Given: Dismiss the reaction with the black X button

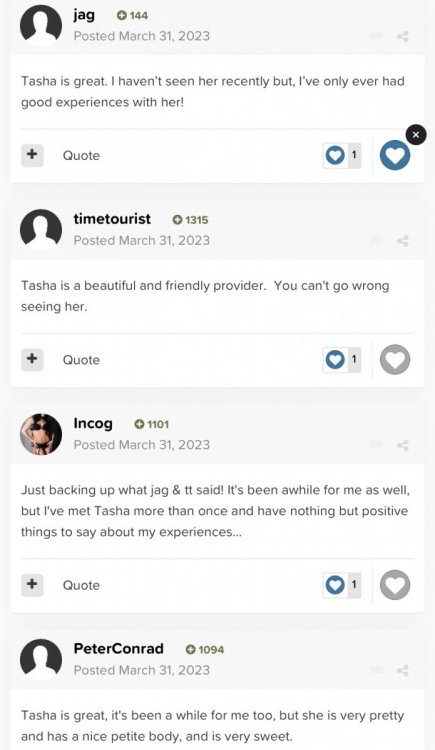Looking at the screenshot, I should tap(416, 135).
